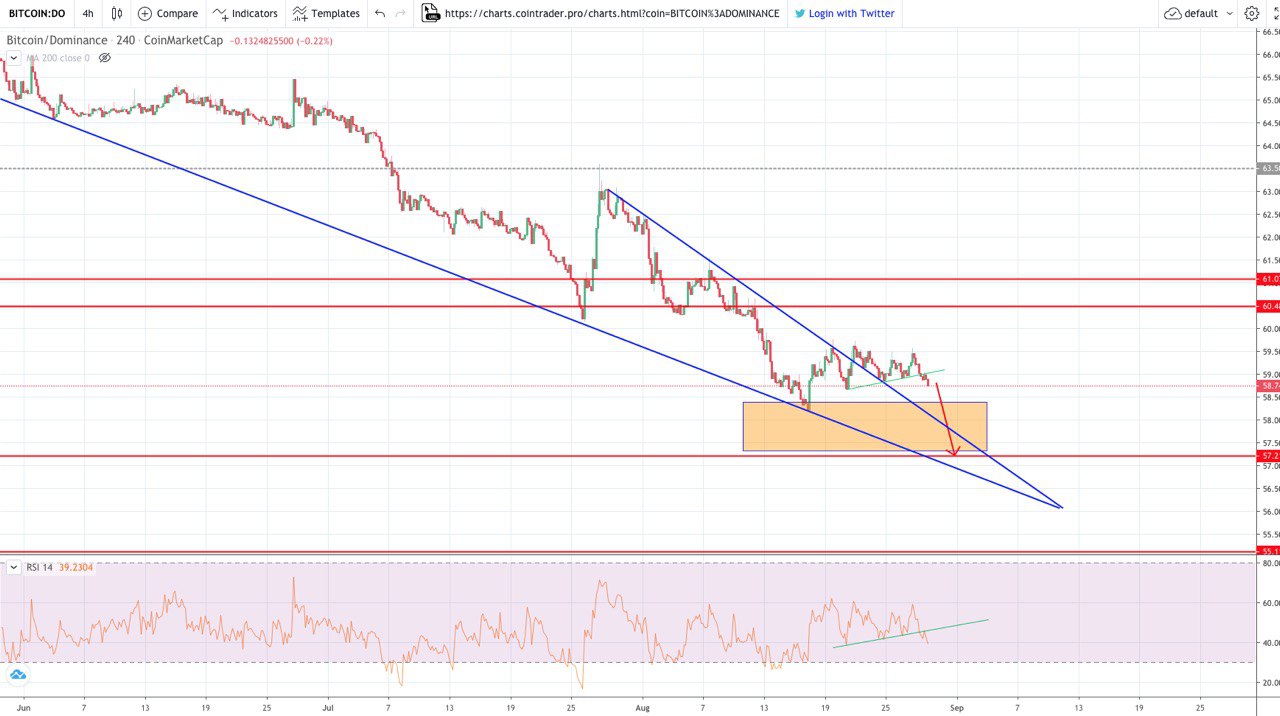Screen dimensions: 1280x716
Task: Click the 63.5 grey price label
Action: coord(1269,168)
